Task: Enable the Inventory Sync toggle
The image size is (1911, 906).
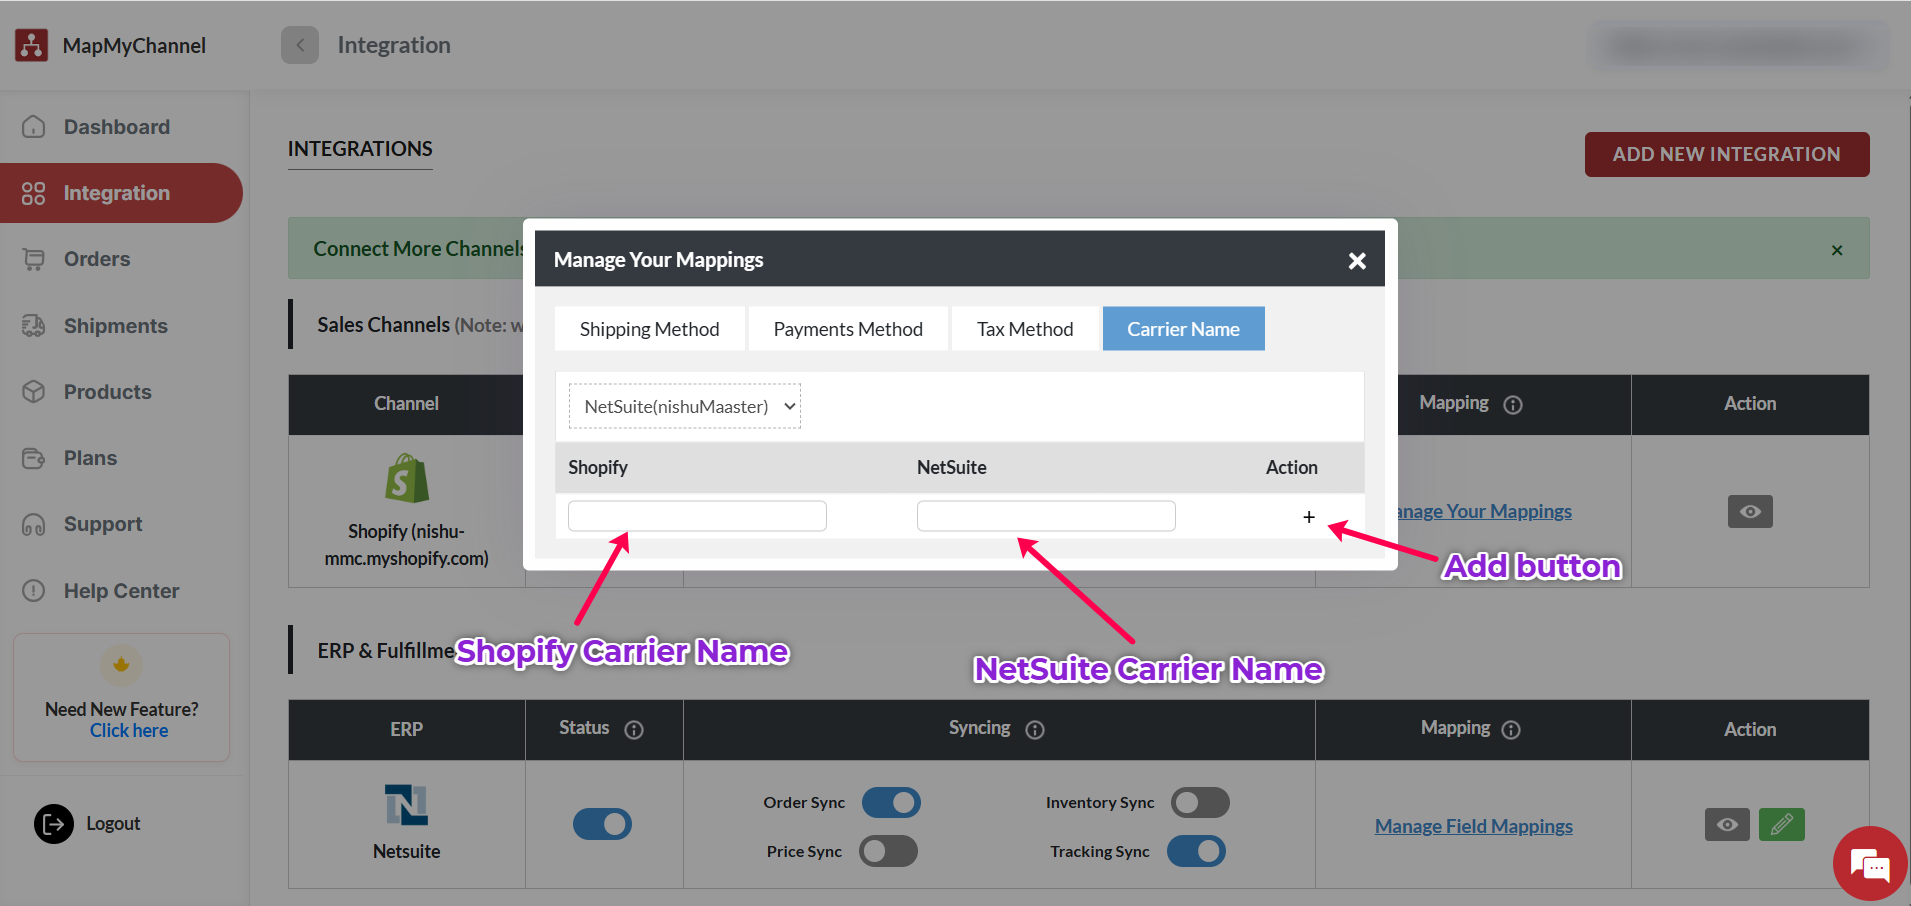Action: (x=1199, y=803)
